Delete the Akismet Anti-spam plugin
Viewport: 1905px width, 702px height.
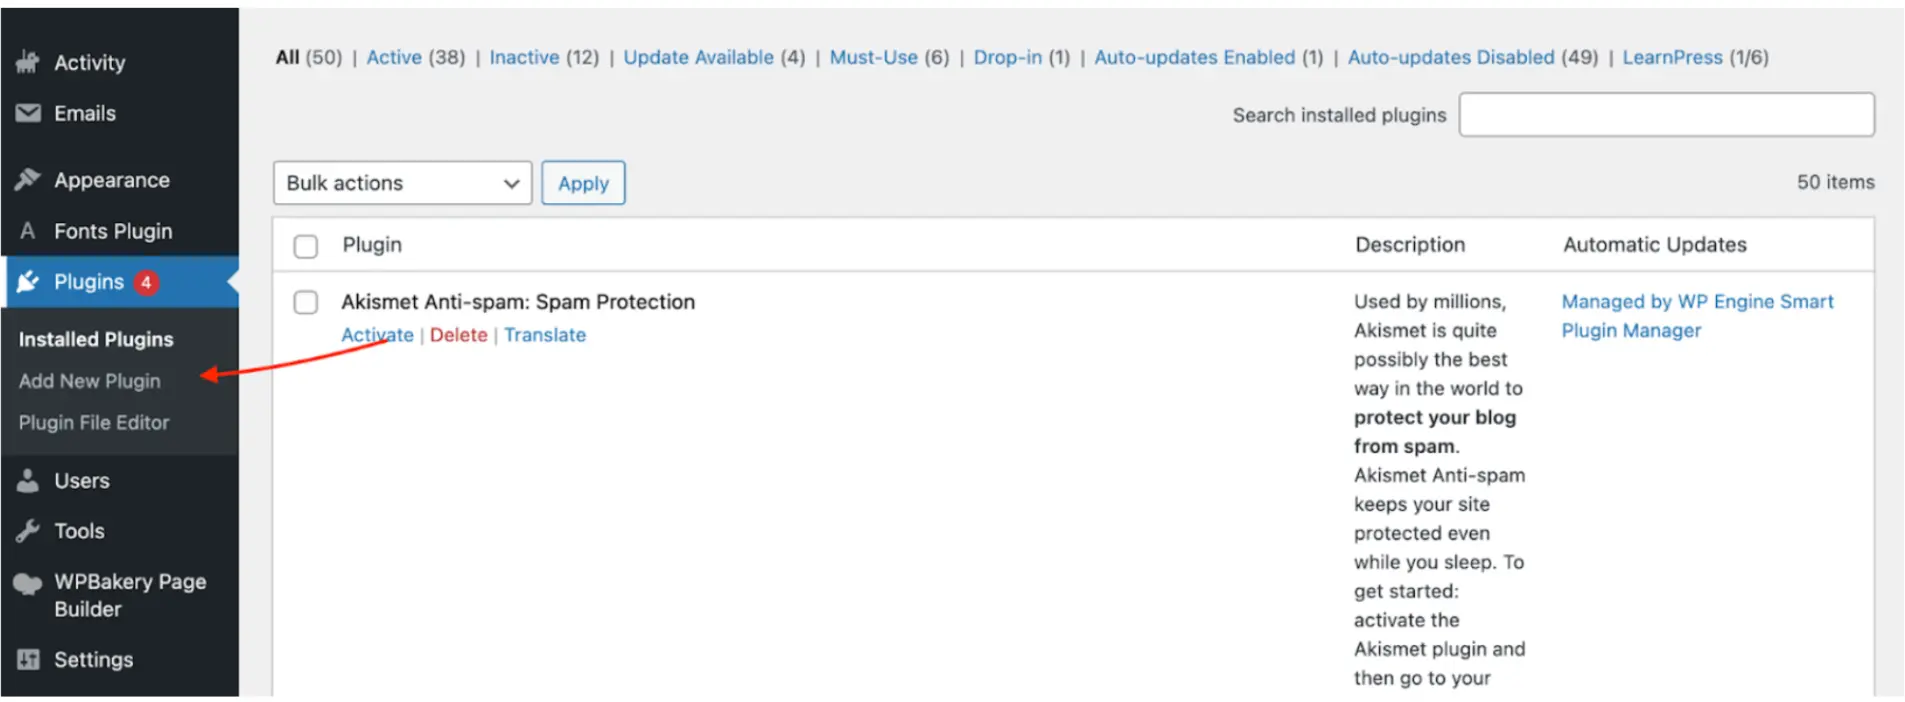coord(458,335)
